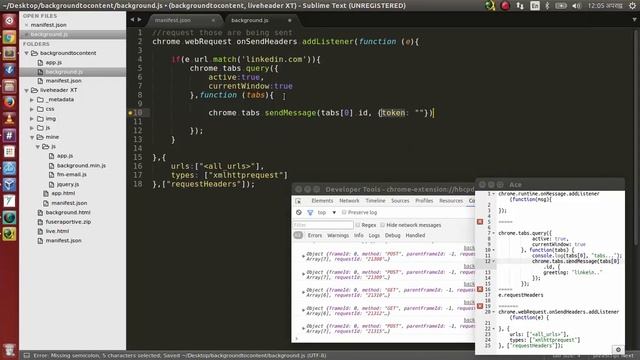Clear the DevTools console with the ban icon
Viewport: 640px width, 360px height.
tap(299, 213)
